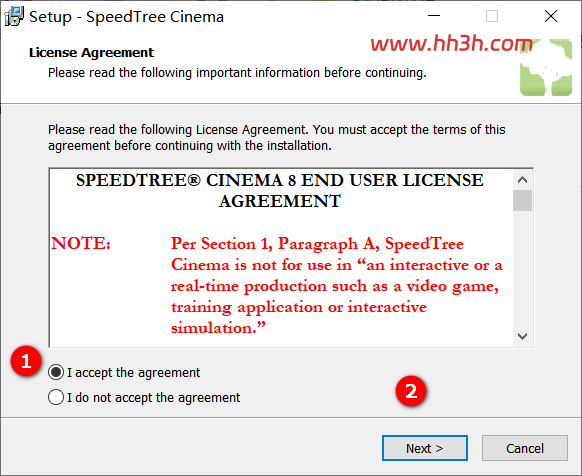The height and width of the screenshot is (476, 582).
Task: Click the license text scroll down arrow
Action: [523, 336]
